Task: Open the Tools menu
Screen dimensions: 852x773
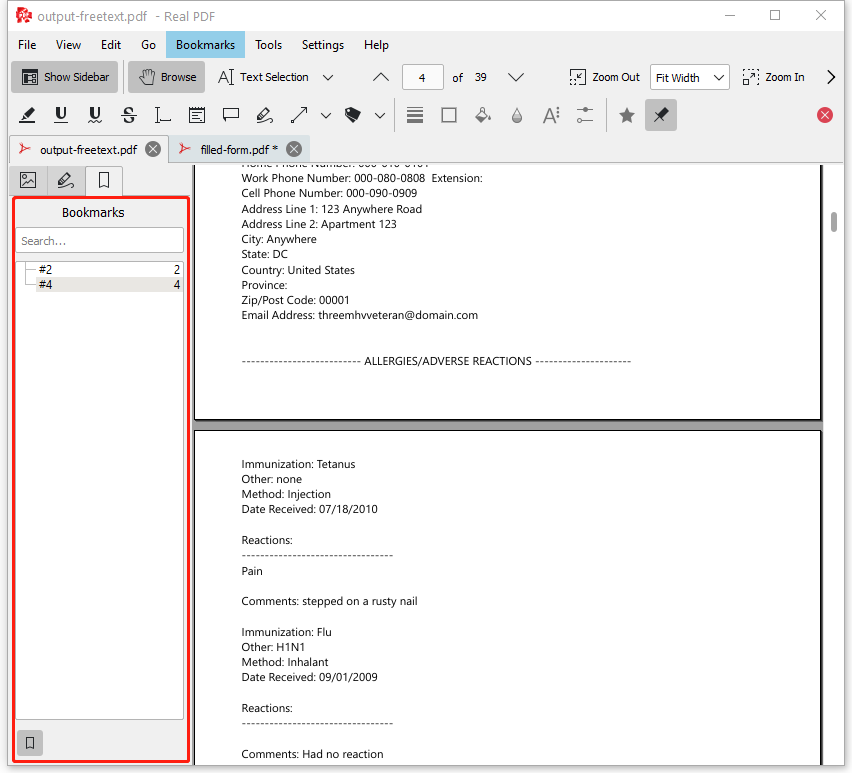Action: (x=268, y=45)
